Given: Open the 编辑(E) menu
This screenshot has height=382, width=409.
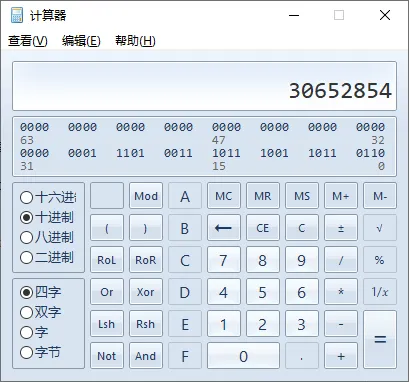Looking at the screenshot, I should [81, 41].
